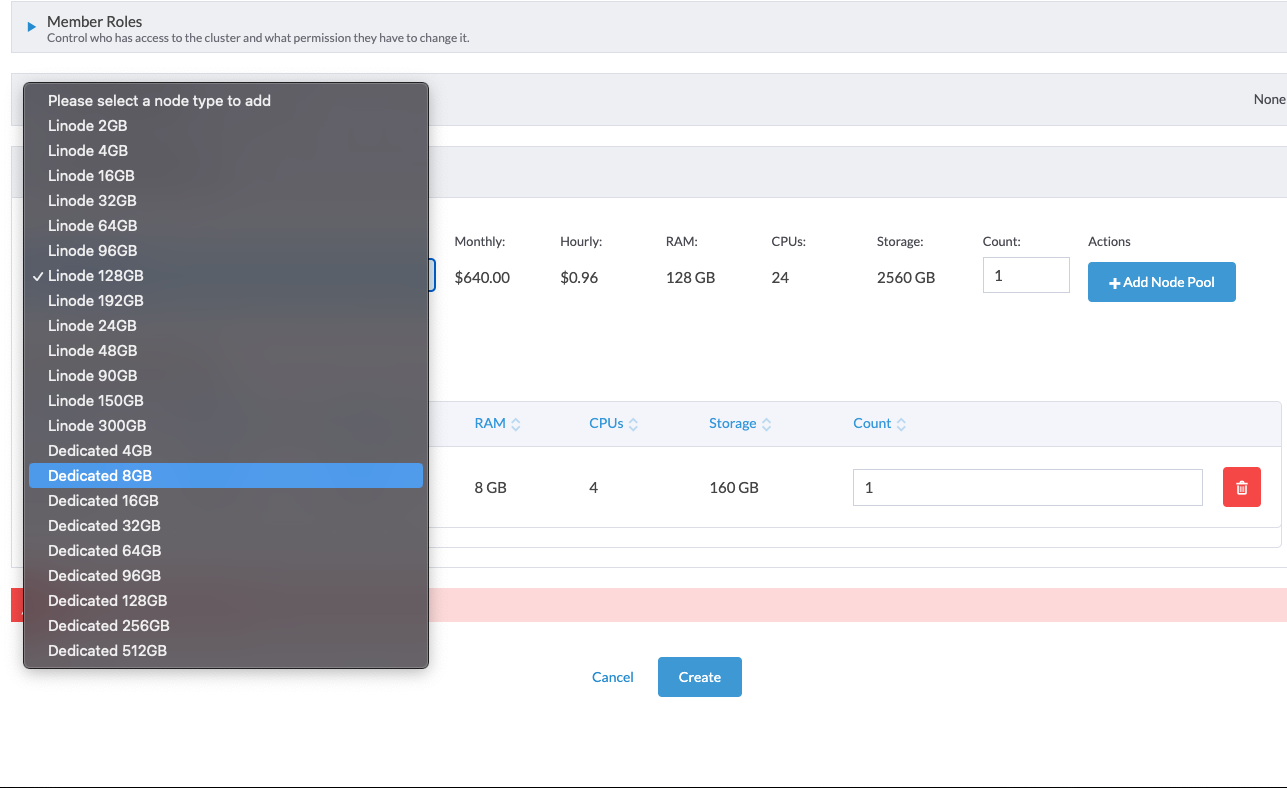Click the 8 GB RAM cell

[x=490, y=488]
